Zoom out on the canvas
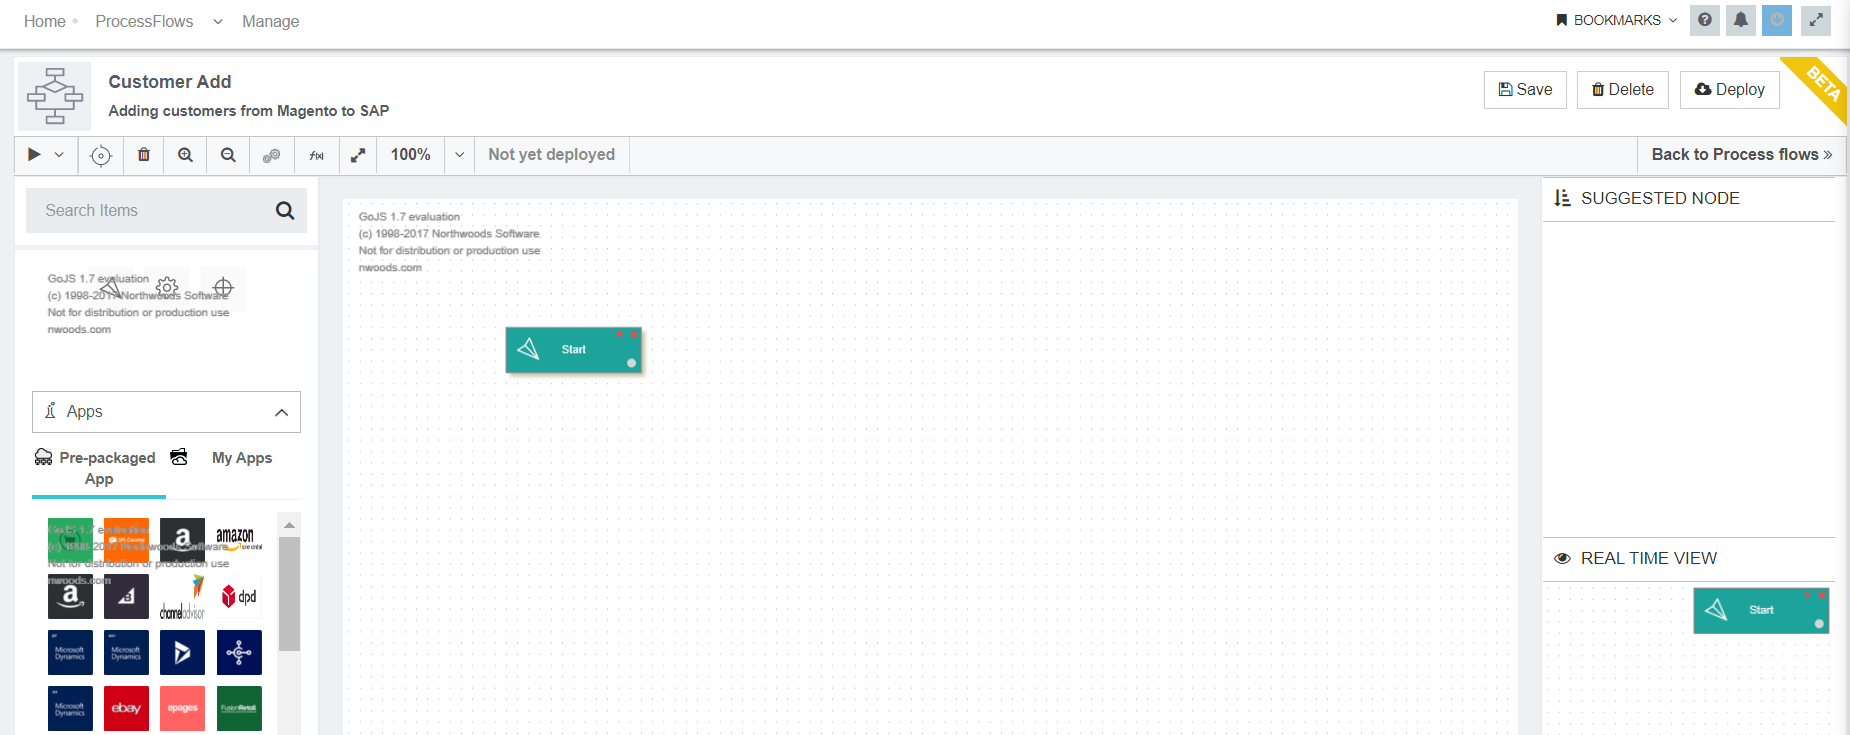The image size is (1850, 735). (x=228, y=155)
